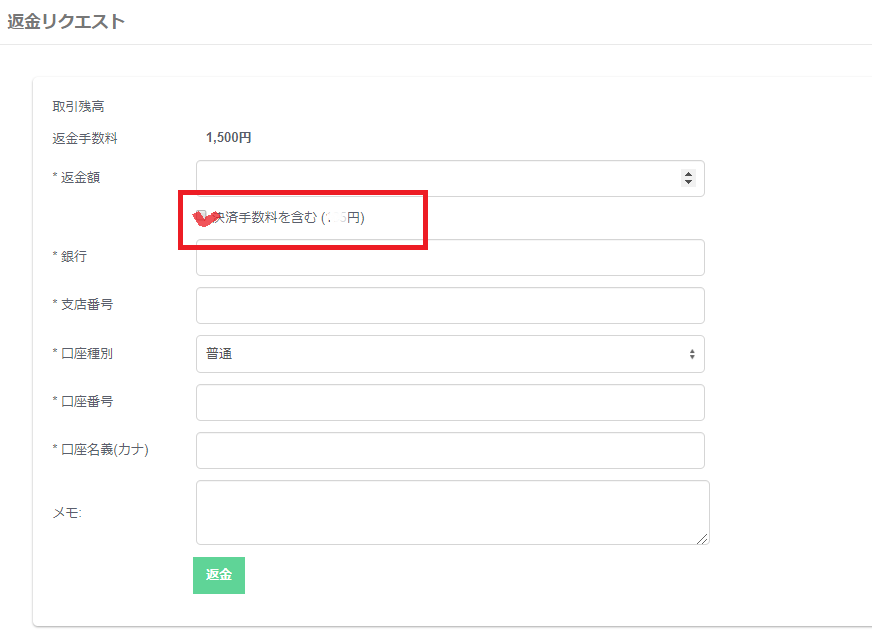
Task: Click inside the メモ text area
Action: [450, 512]
